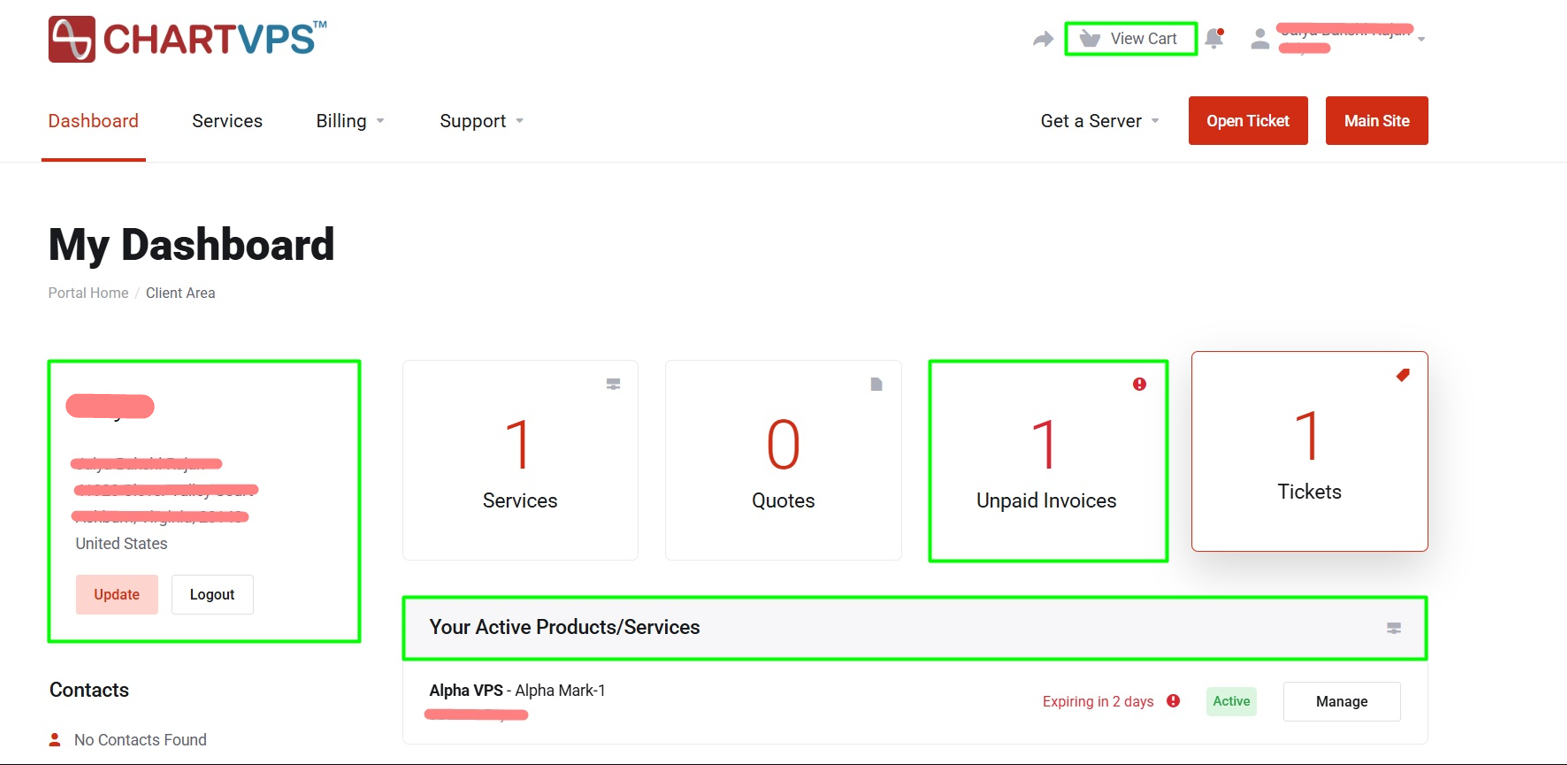This screenshot has width=1567, height=765.
Task: Open the Quotes count tile
Action: [x=783, y=460]
